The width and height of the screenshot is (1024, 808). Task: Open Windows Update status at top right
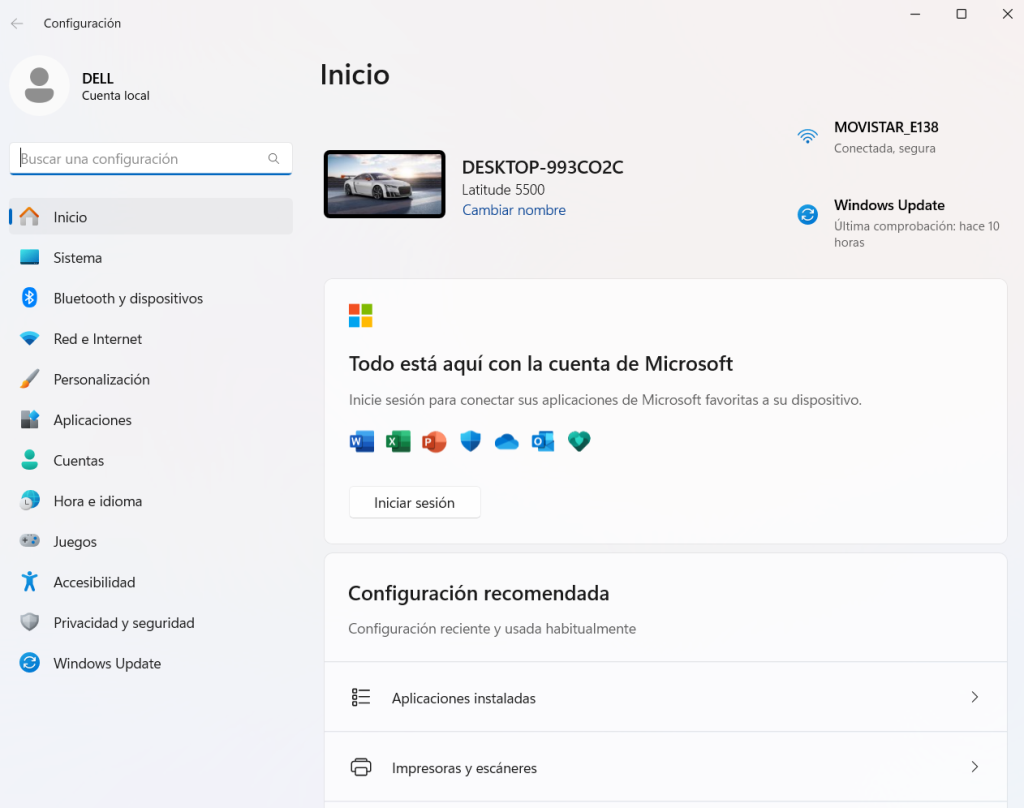pyautogui.click(x=901, y=222)
